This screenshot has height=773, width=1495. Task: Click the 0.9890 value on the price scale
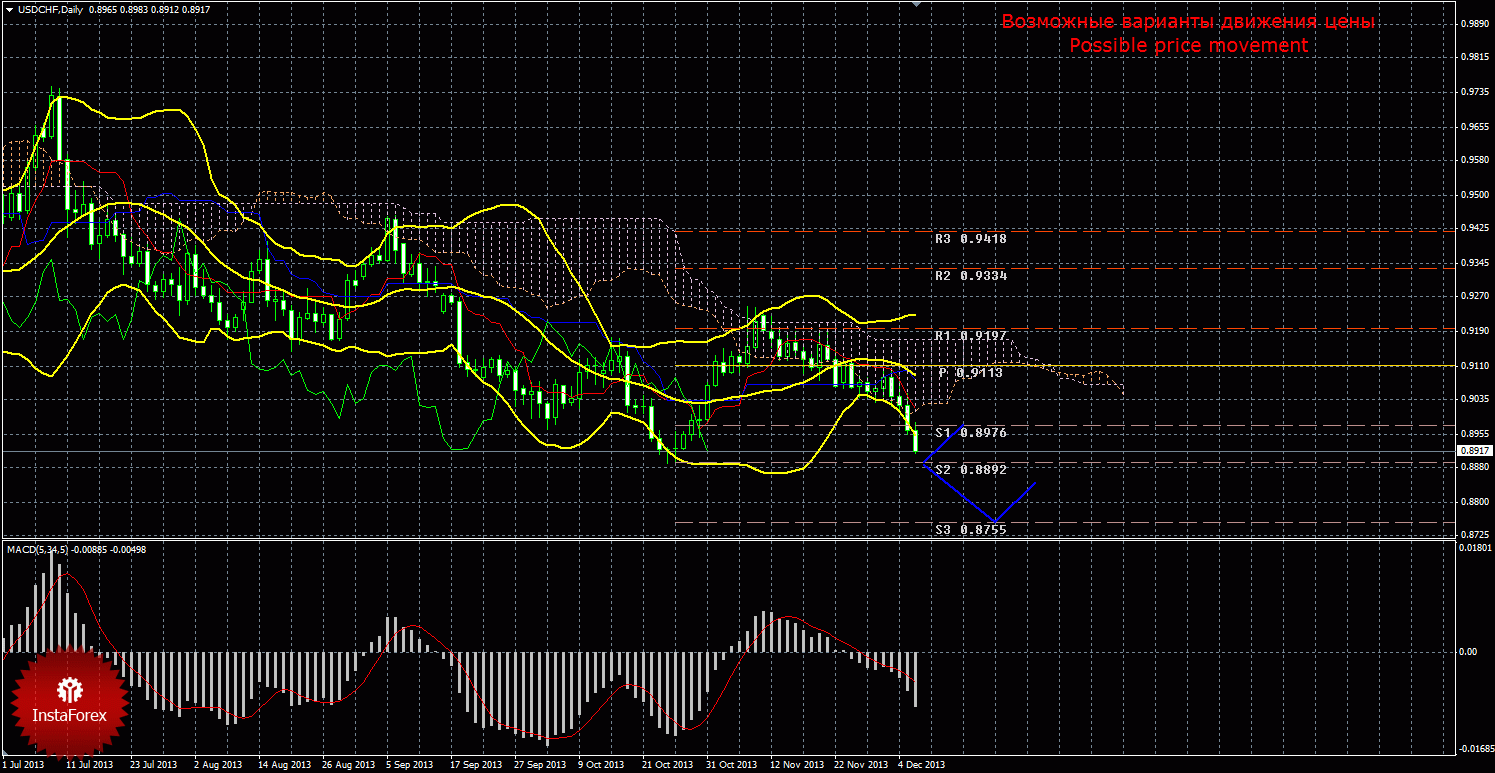(x=1471, y=22)
